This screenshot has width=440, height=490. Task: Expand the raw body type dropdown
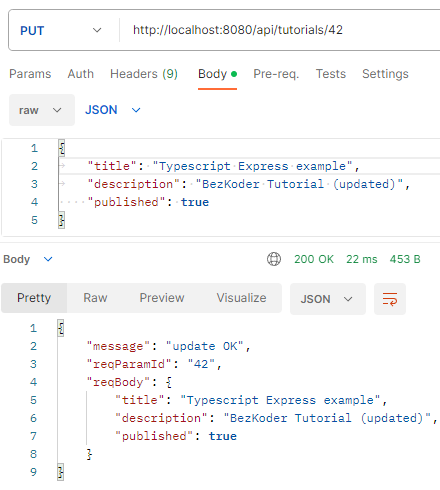(42, 110)
